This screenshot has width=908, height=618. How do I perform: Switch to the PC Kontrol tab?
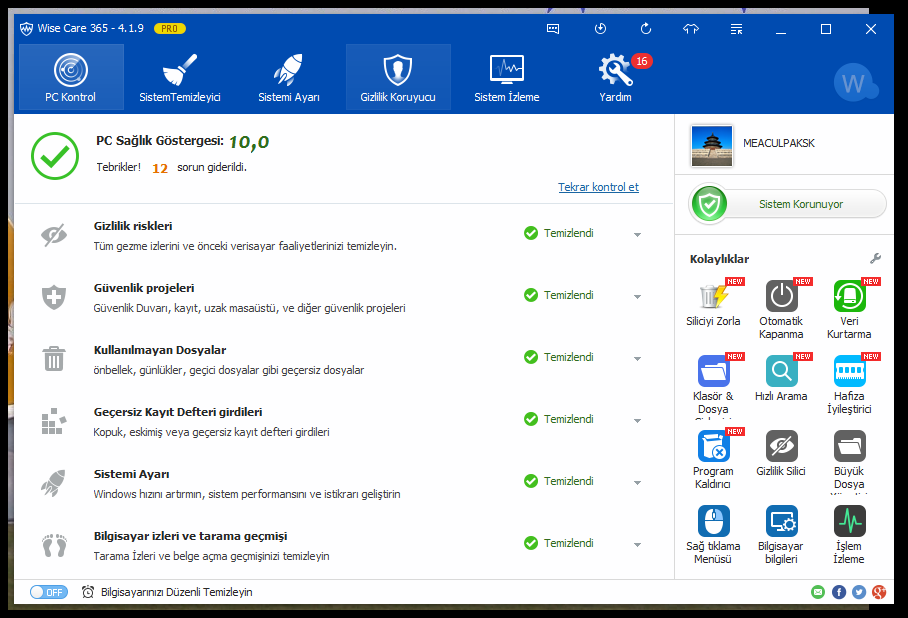71,77
